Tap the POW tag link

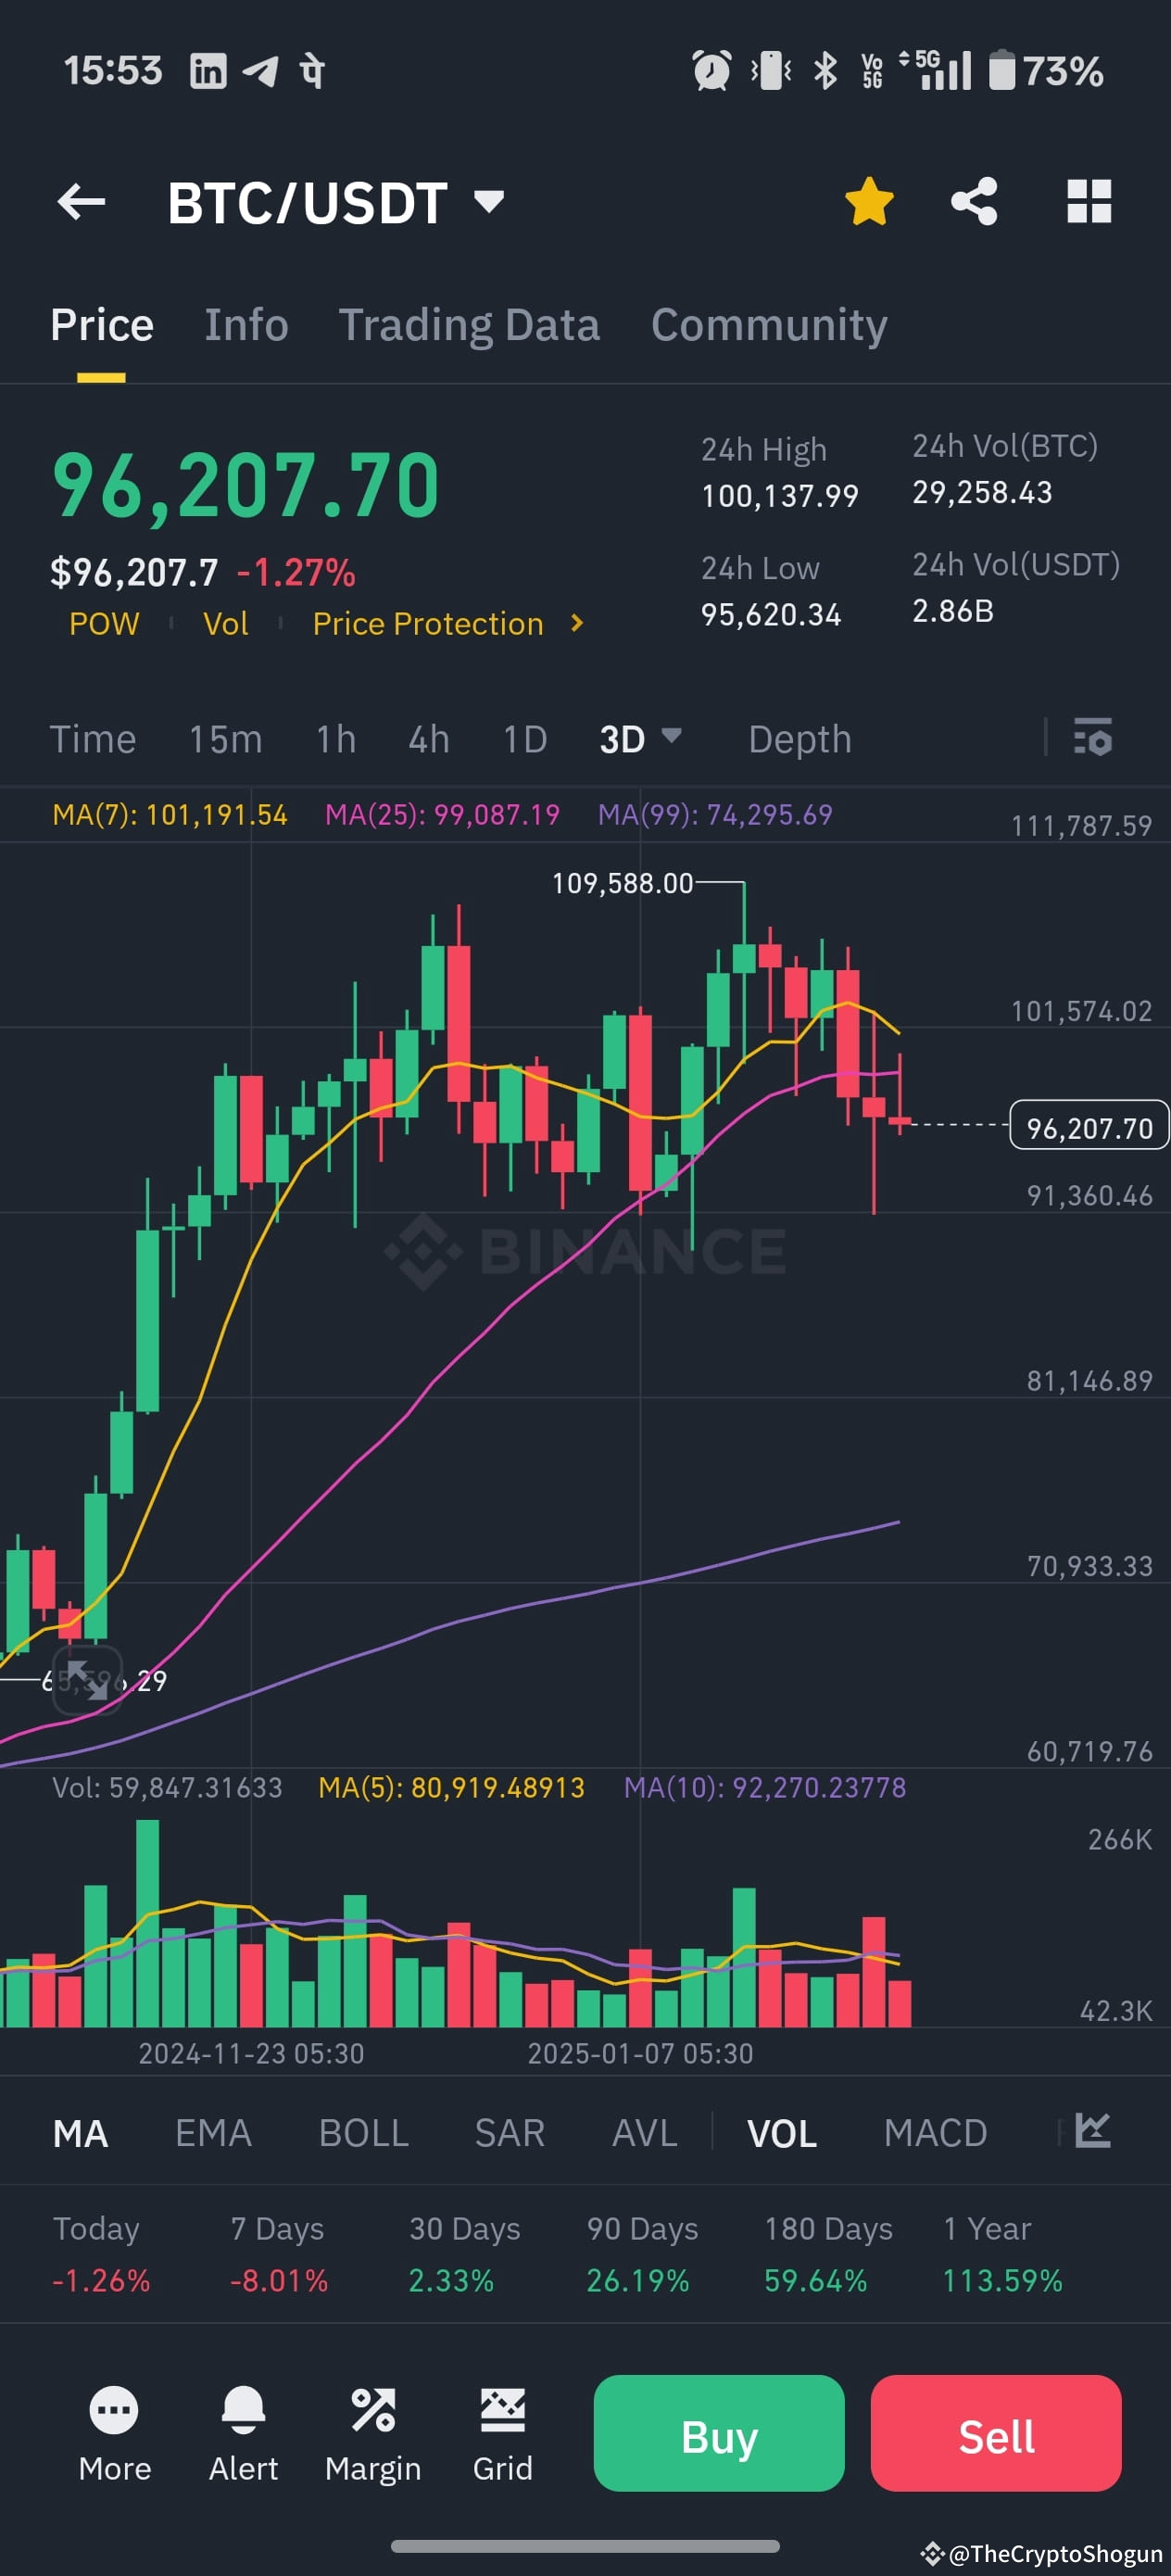(104, 623)
